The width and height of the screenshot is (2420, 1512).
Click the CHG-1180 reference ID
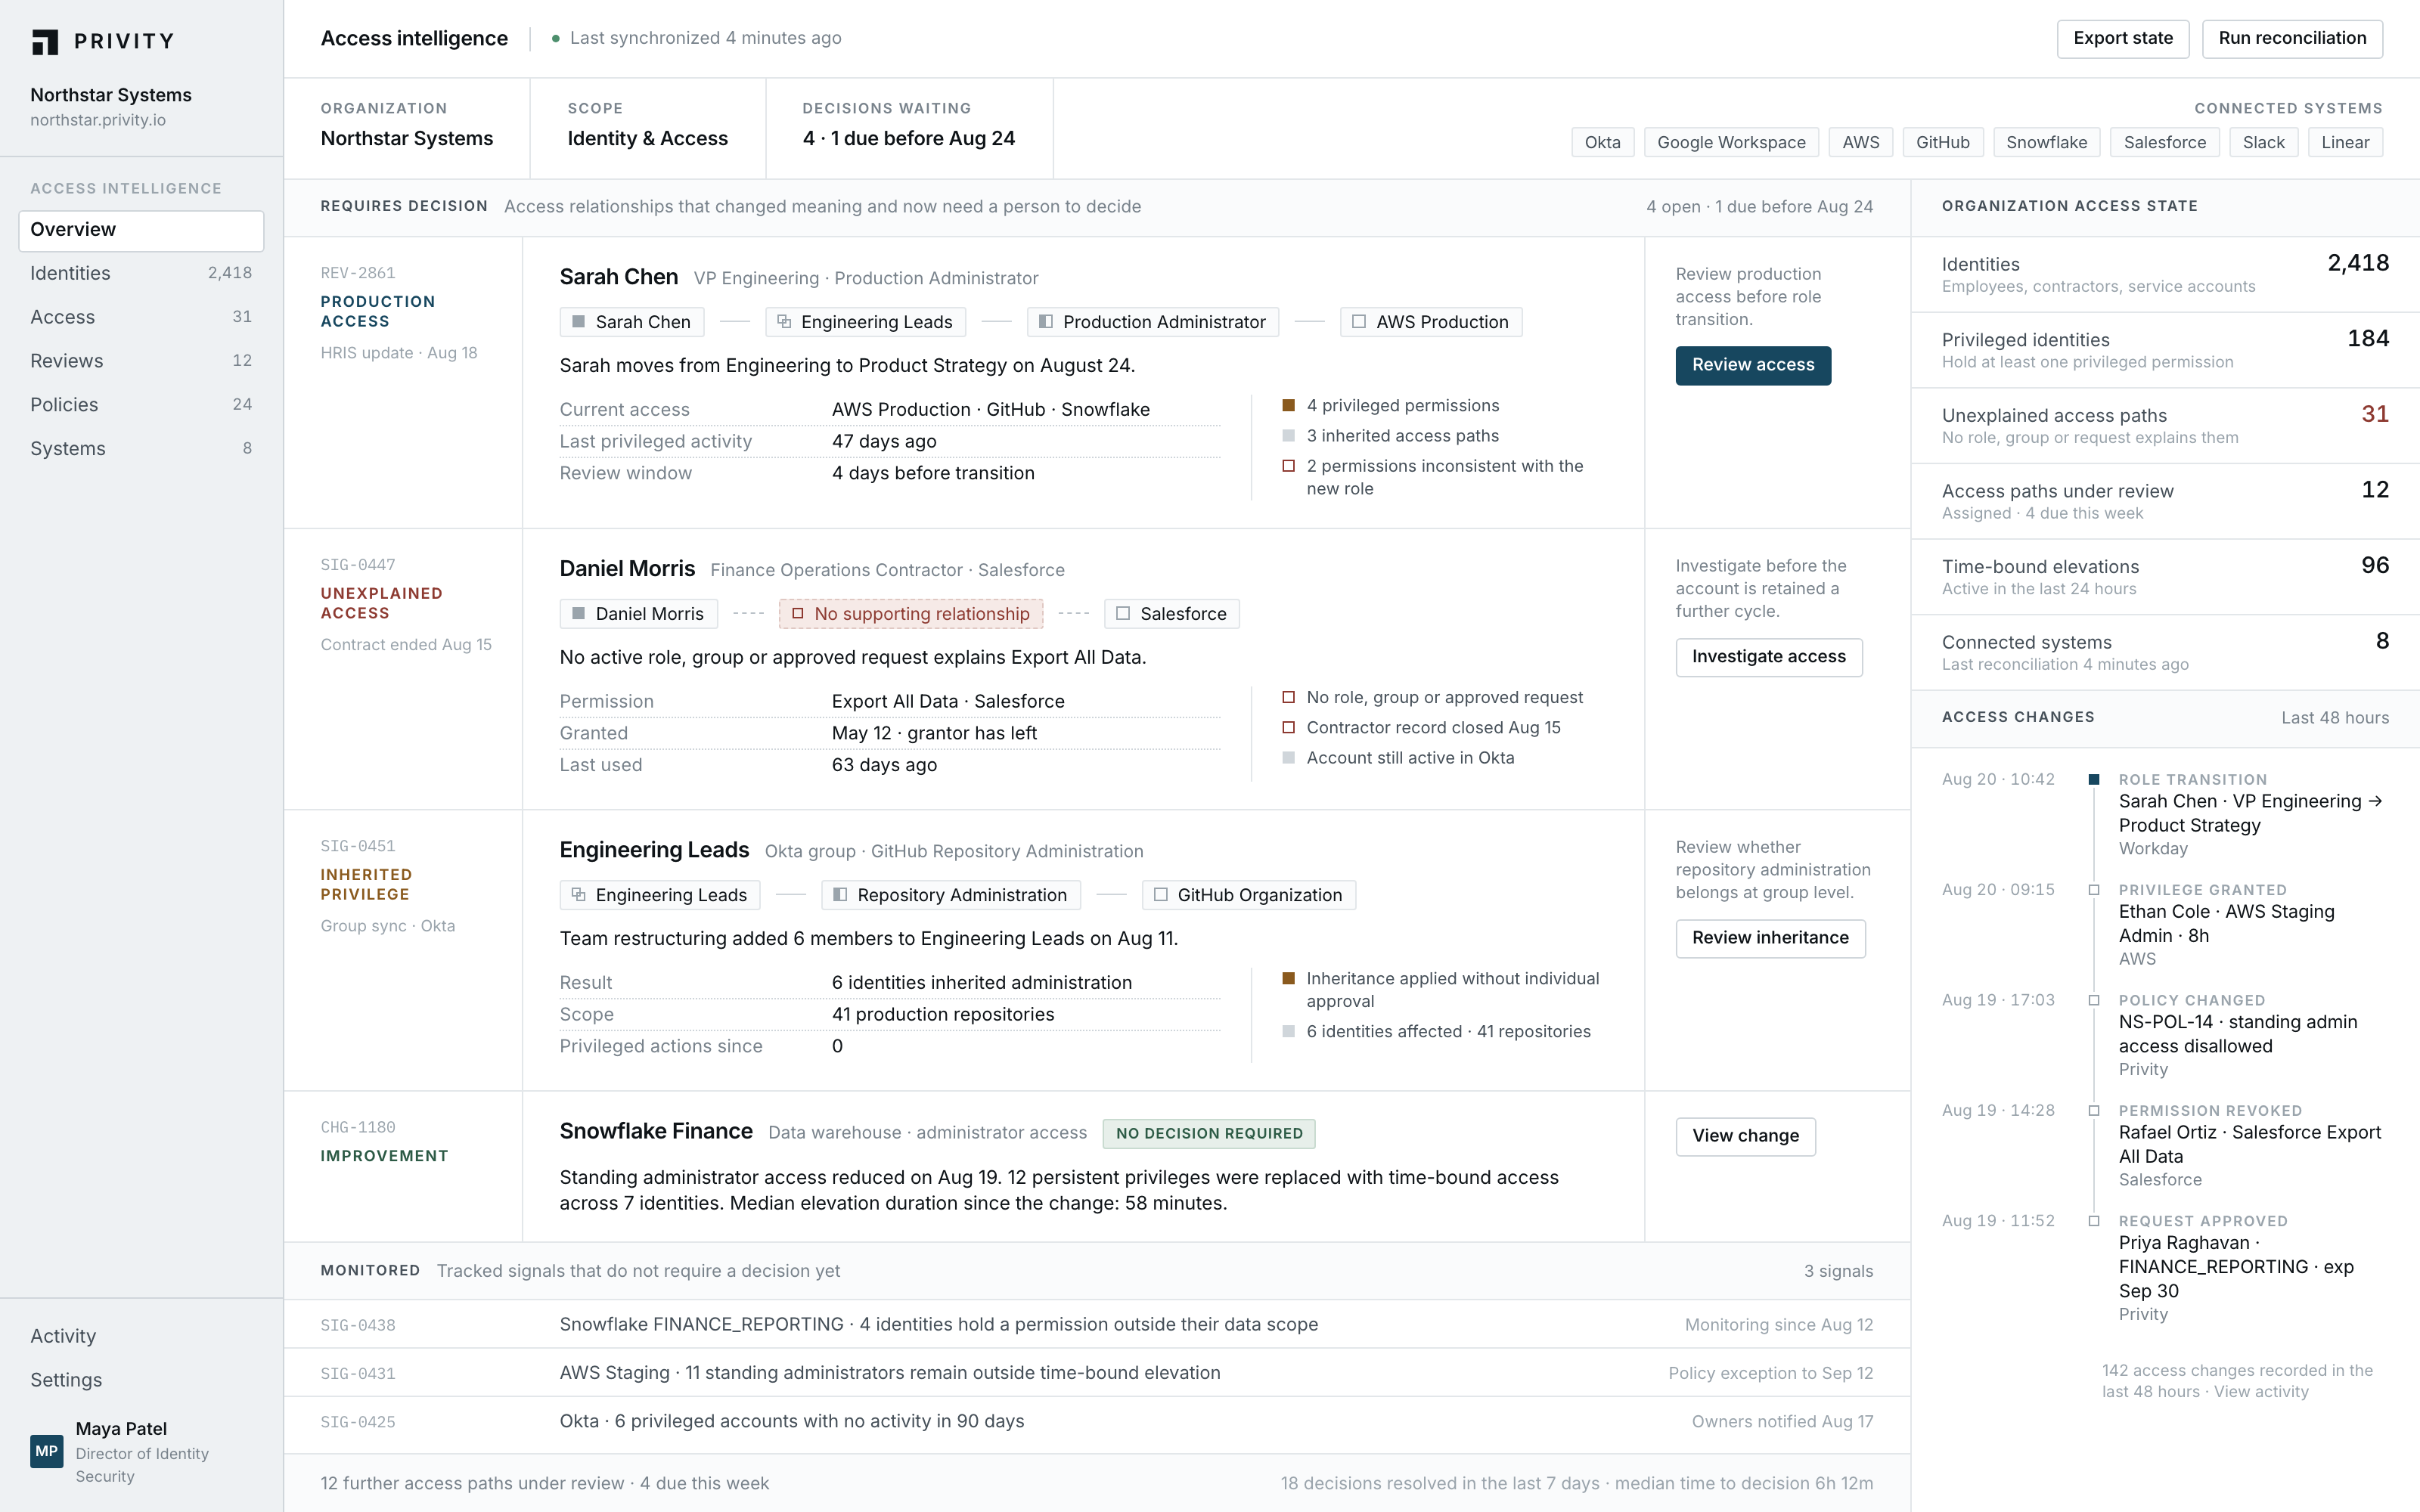pyautogui.click(x=358, y=1127)
